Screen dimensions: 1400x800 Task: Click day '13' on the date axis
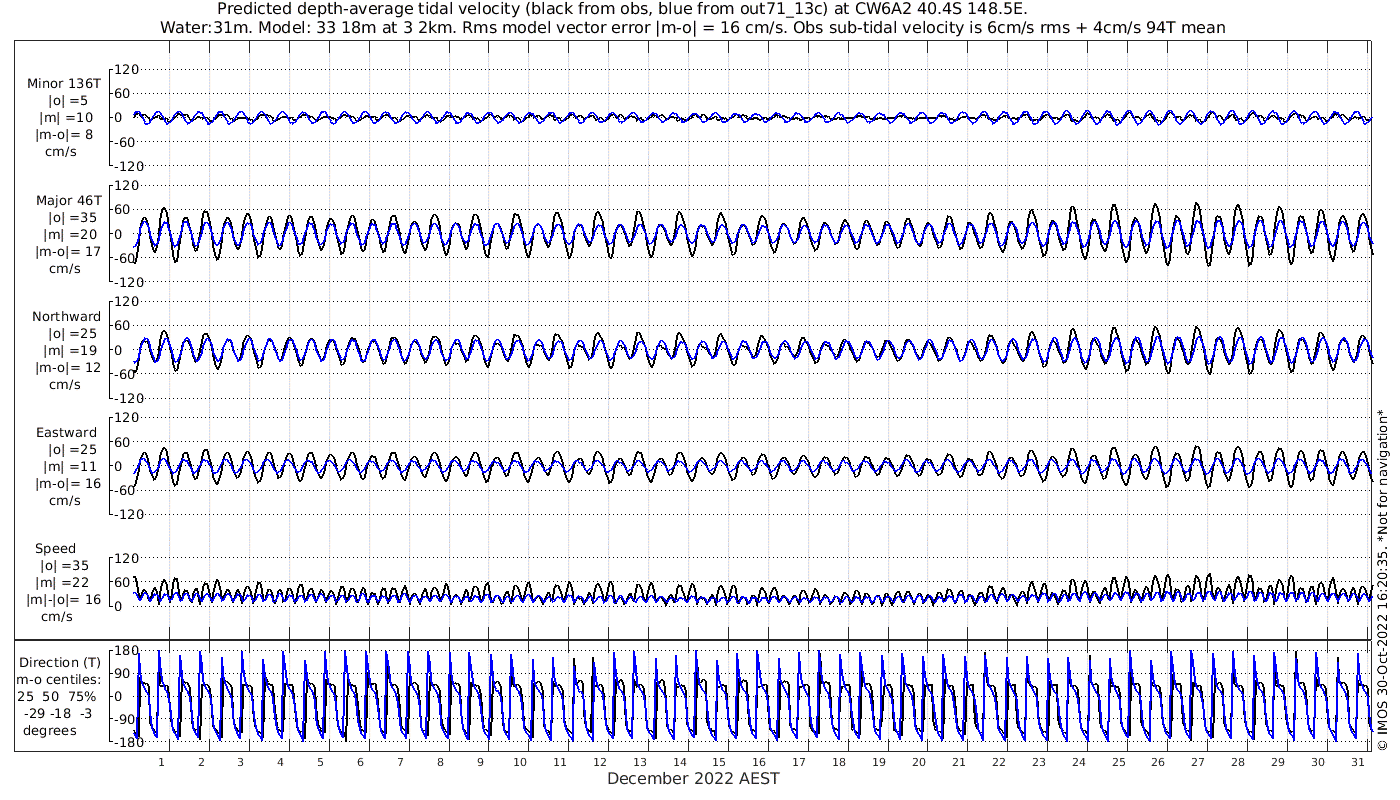[640, 762]
